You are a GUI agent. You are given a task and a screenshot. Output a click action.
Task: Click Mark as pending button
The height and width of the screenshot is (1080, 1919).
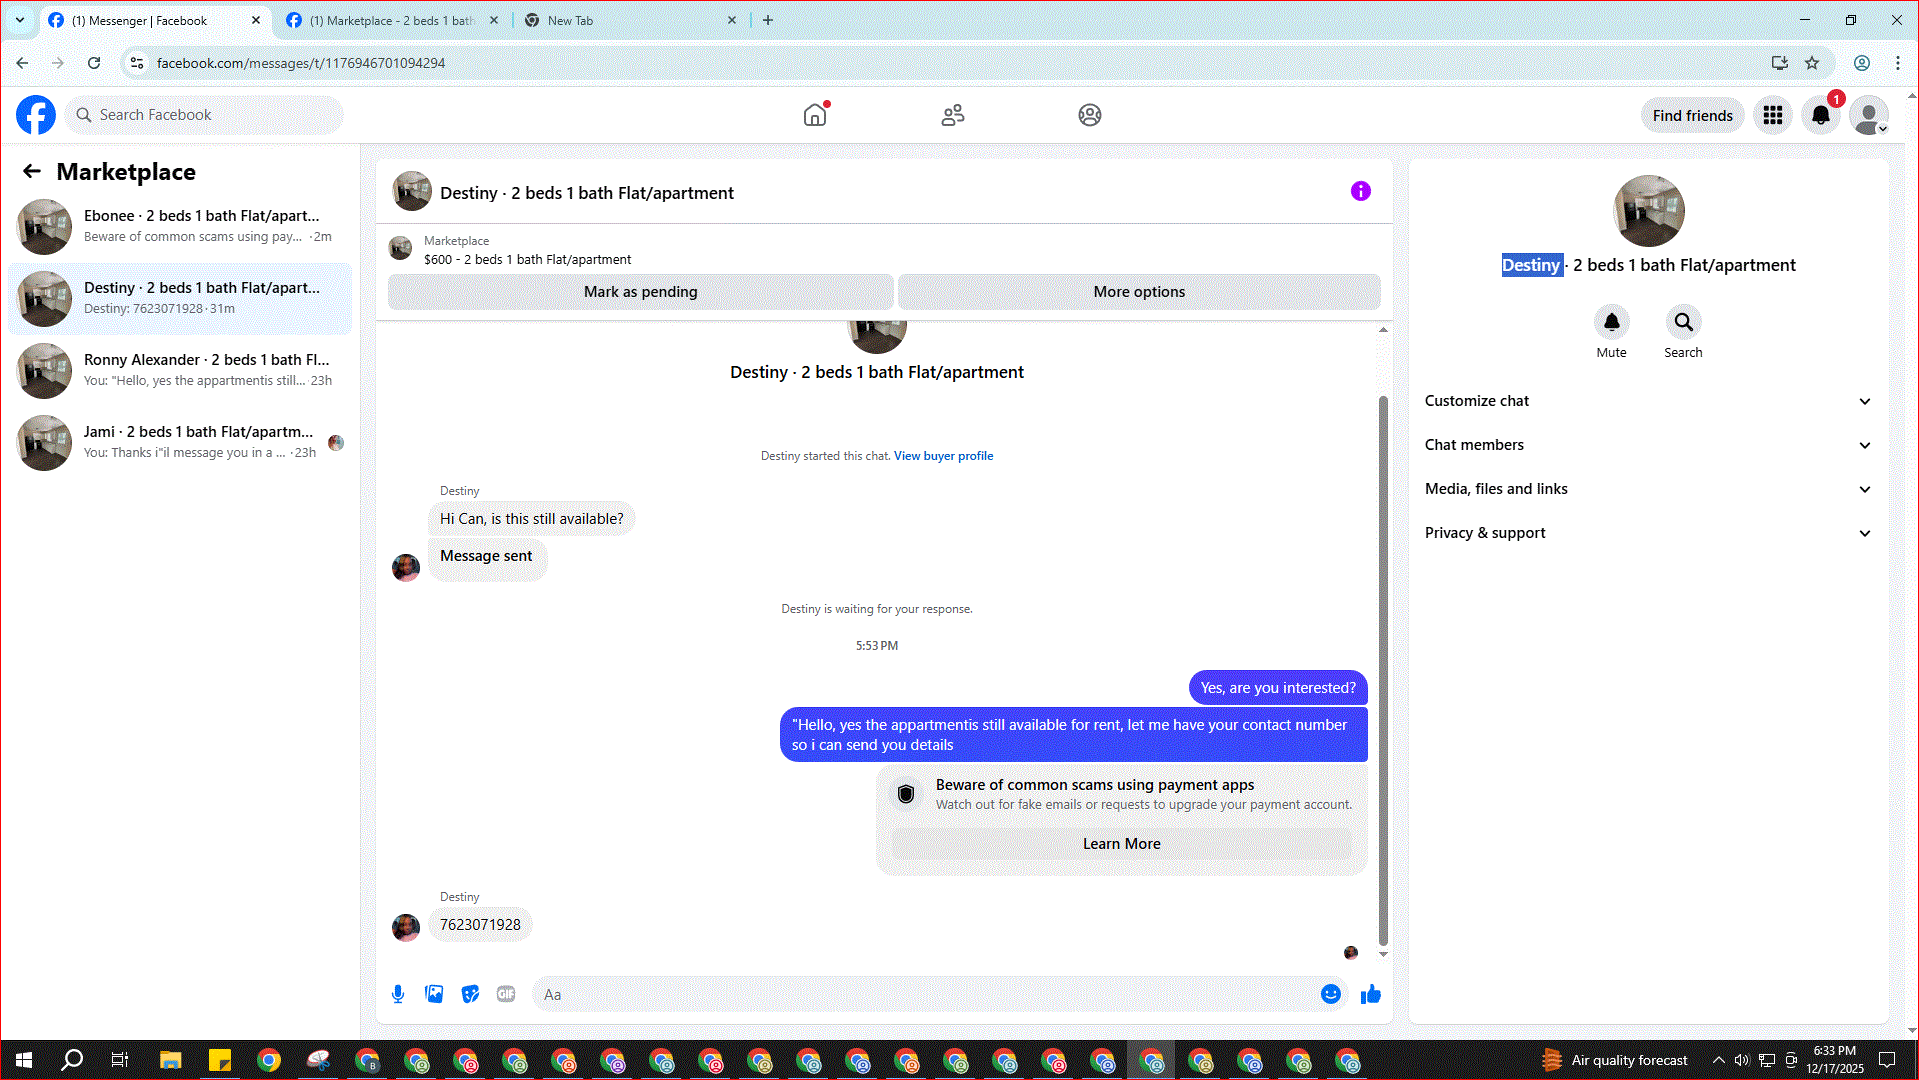(x=640, y=292)
